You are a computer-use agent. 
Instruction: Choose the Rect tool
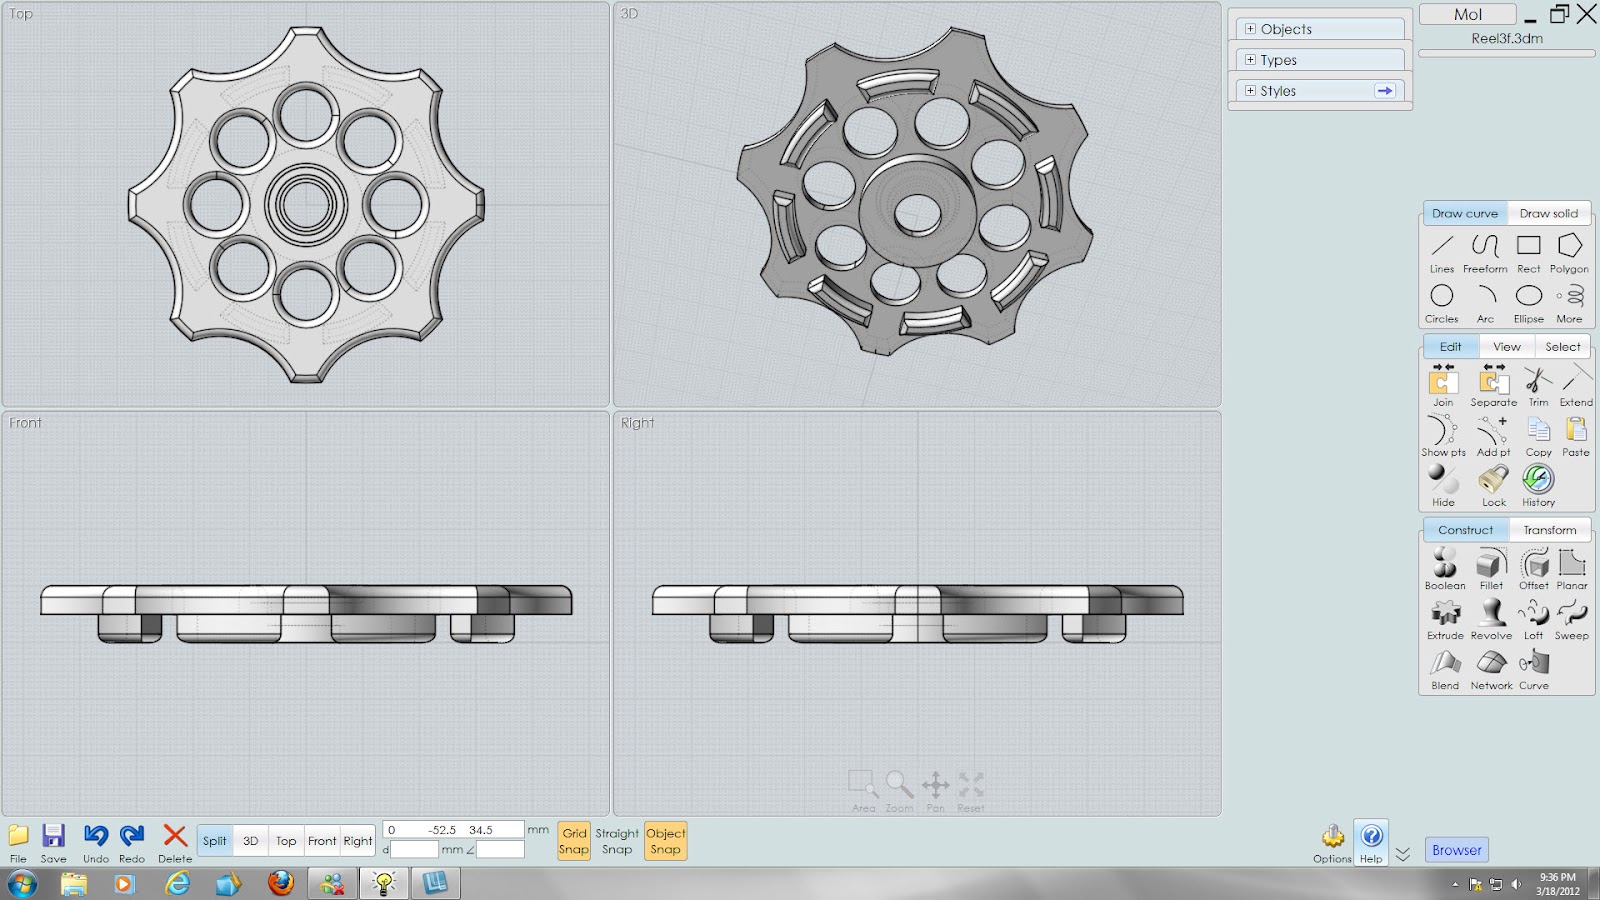[x=1528, y=253]
